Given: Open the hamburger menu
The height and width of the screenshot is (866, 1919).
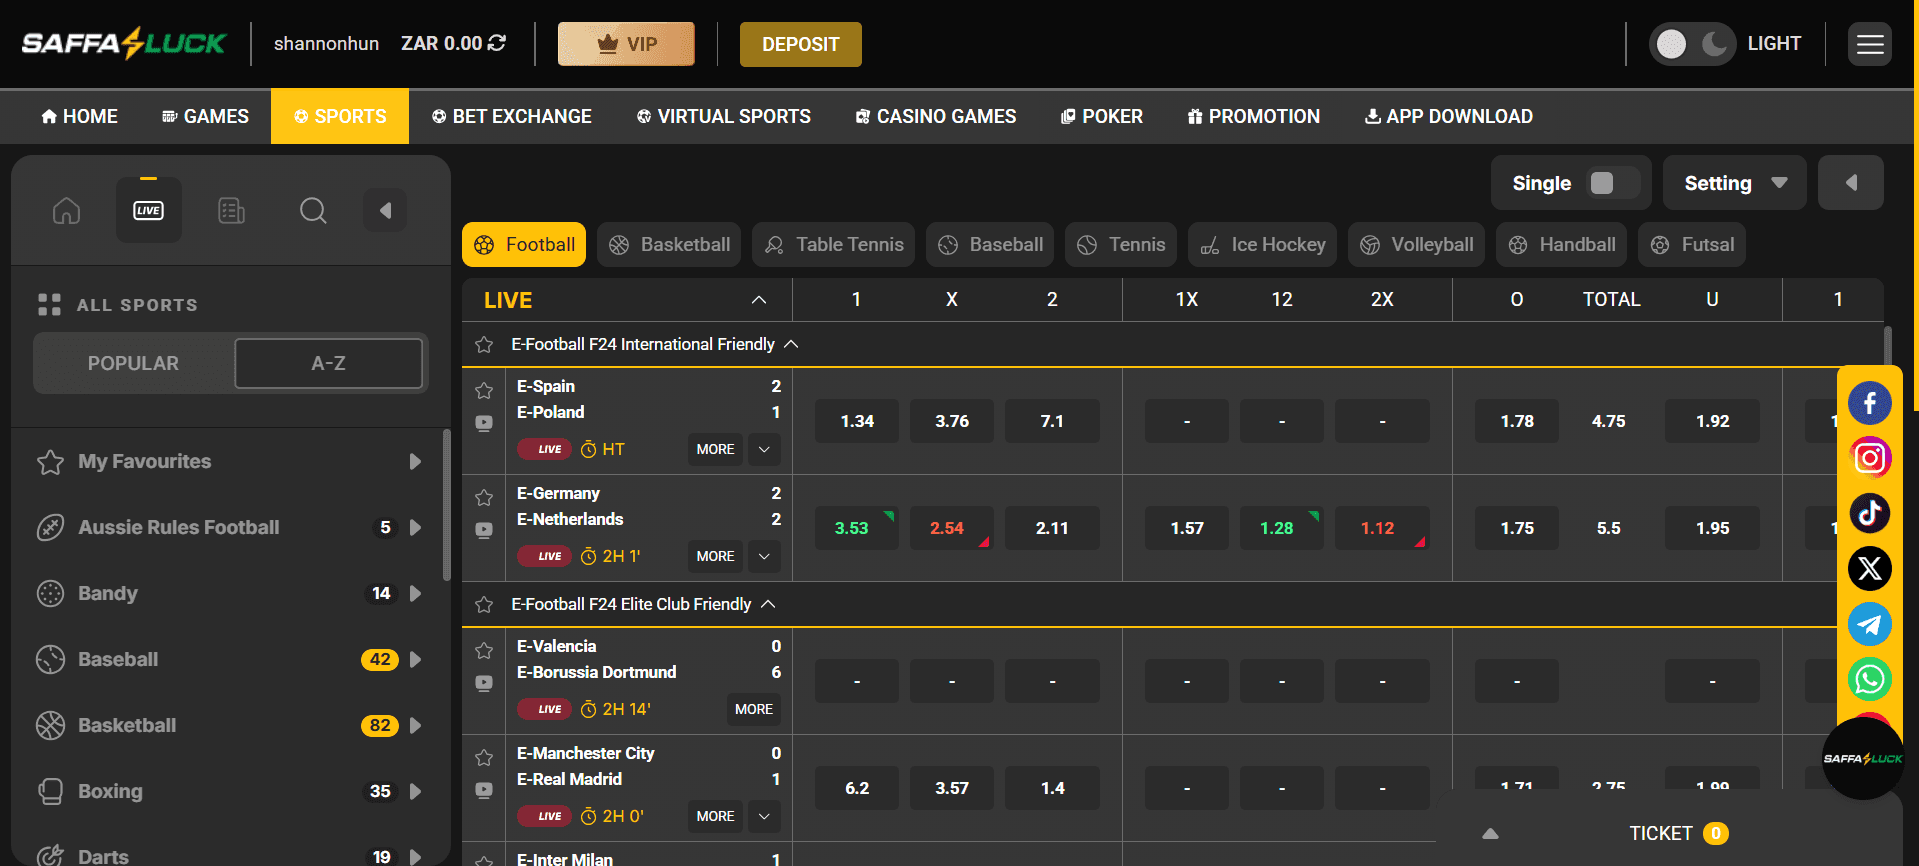Looking at the screenshot, I should click(x=1870, y=44).
